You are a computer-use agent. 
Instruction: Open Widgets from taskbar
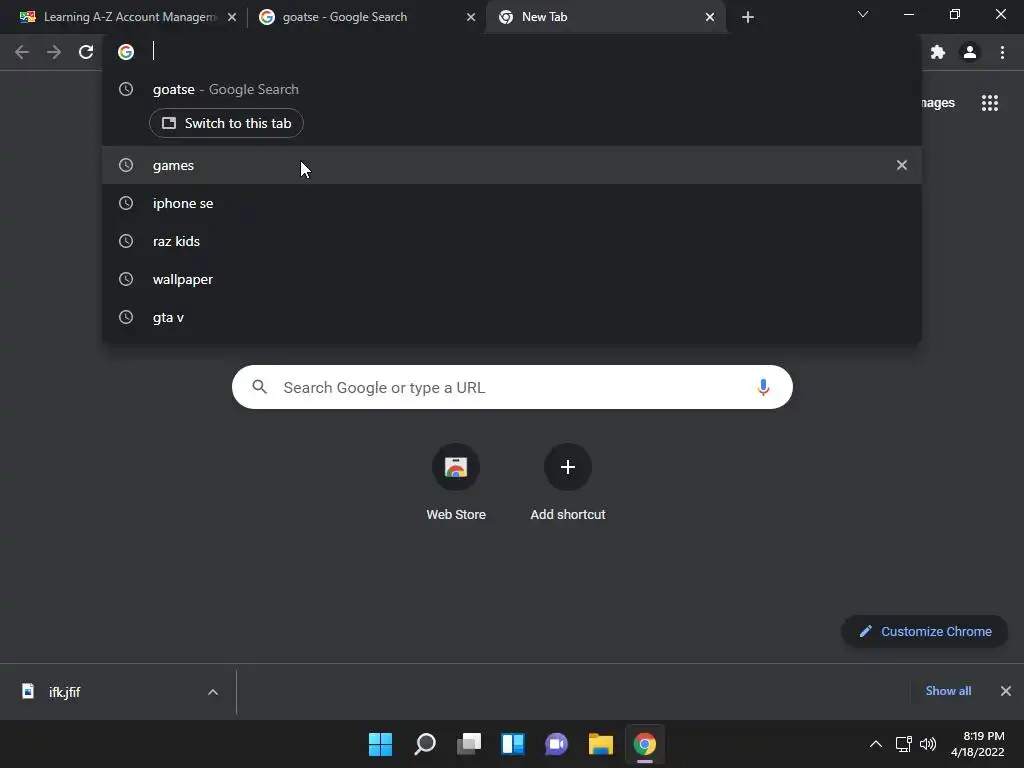tap(513, 744)
